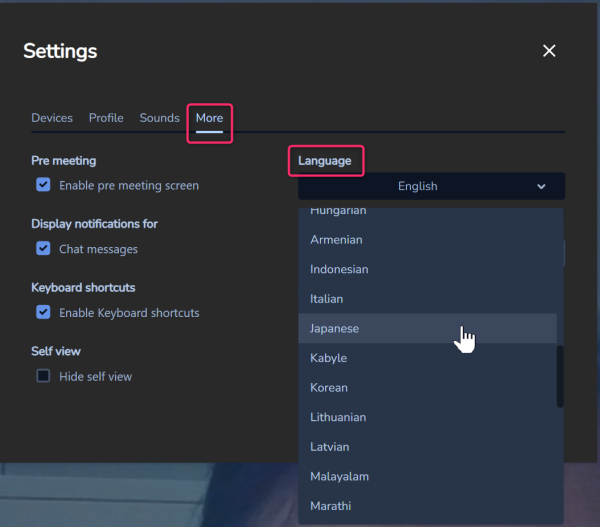Close the Settings dialog with X
This screenshot has width=600, height=527.
pyautogui.click(x=548, y=51)
